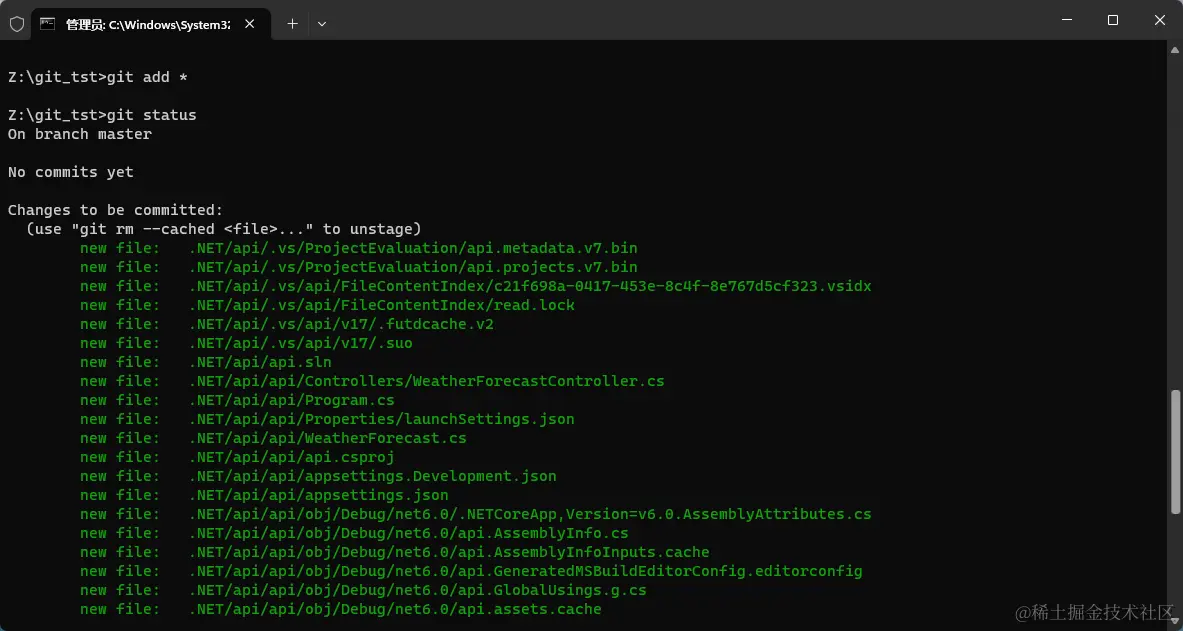Click the 'Changes to be committed:' line
Viewport: 1183px width, 631px height.
point(115,210)
